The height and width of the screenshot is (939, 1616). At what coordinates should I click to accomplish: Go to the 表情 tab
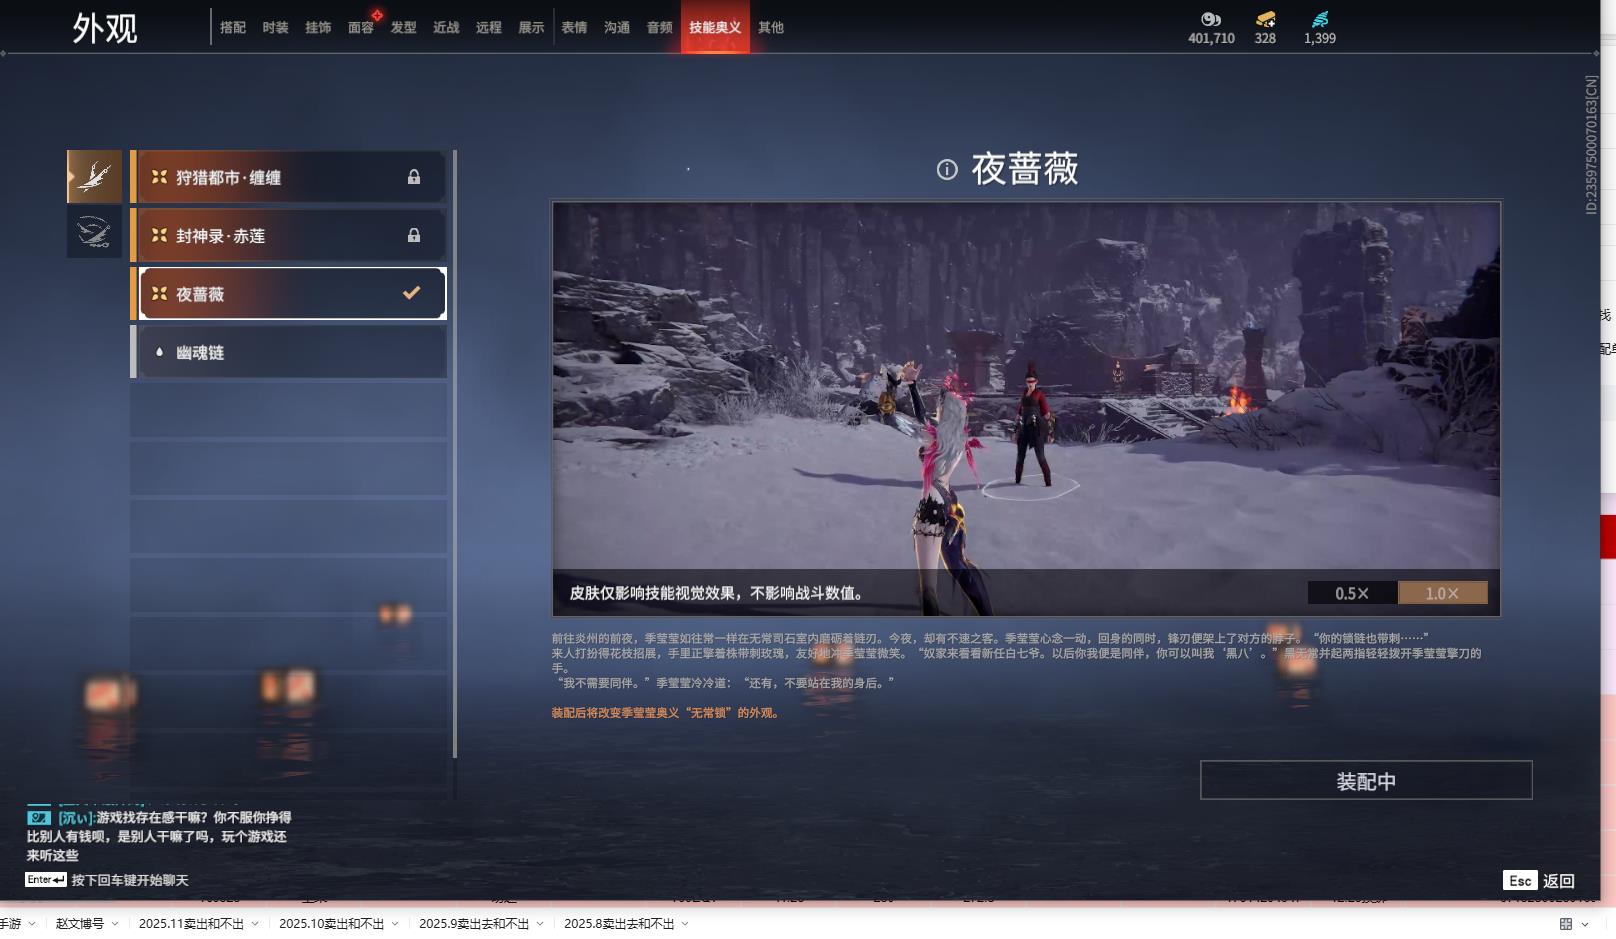coord(574,28)
